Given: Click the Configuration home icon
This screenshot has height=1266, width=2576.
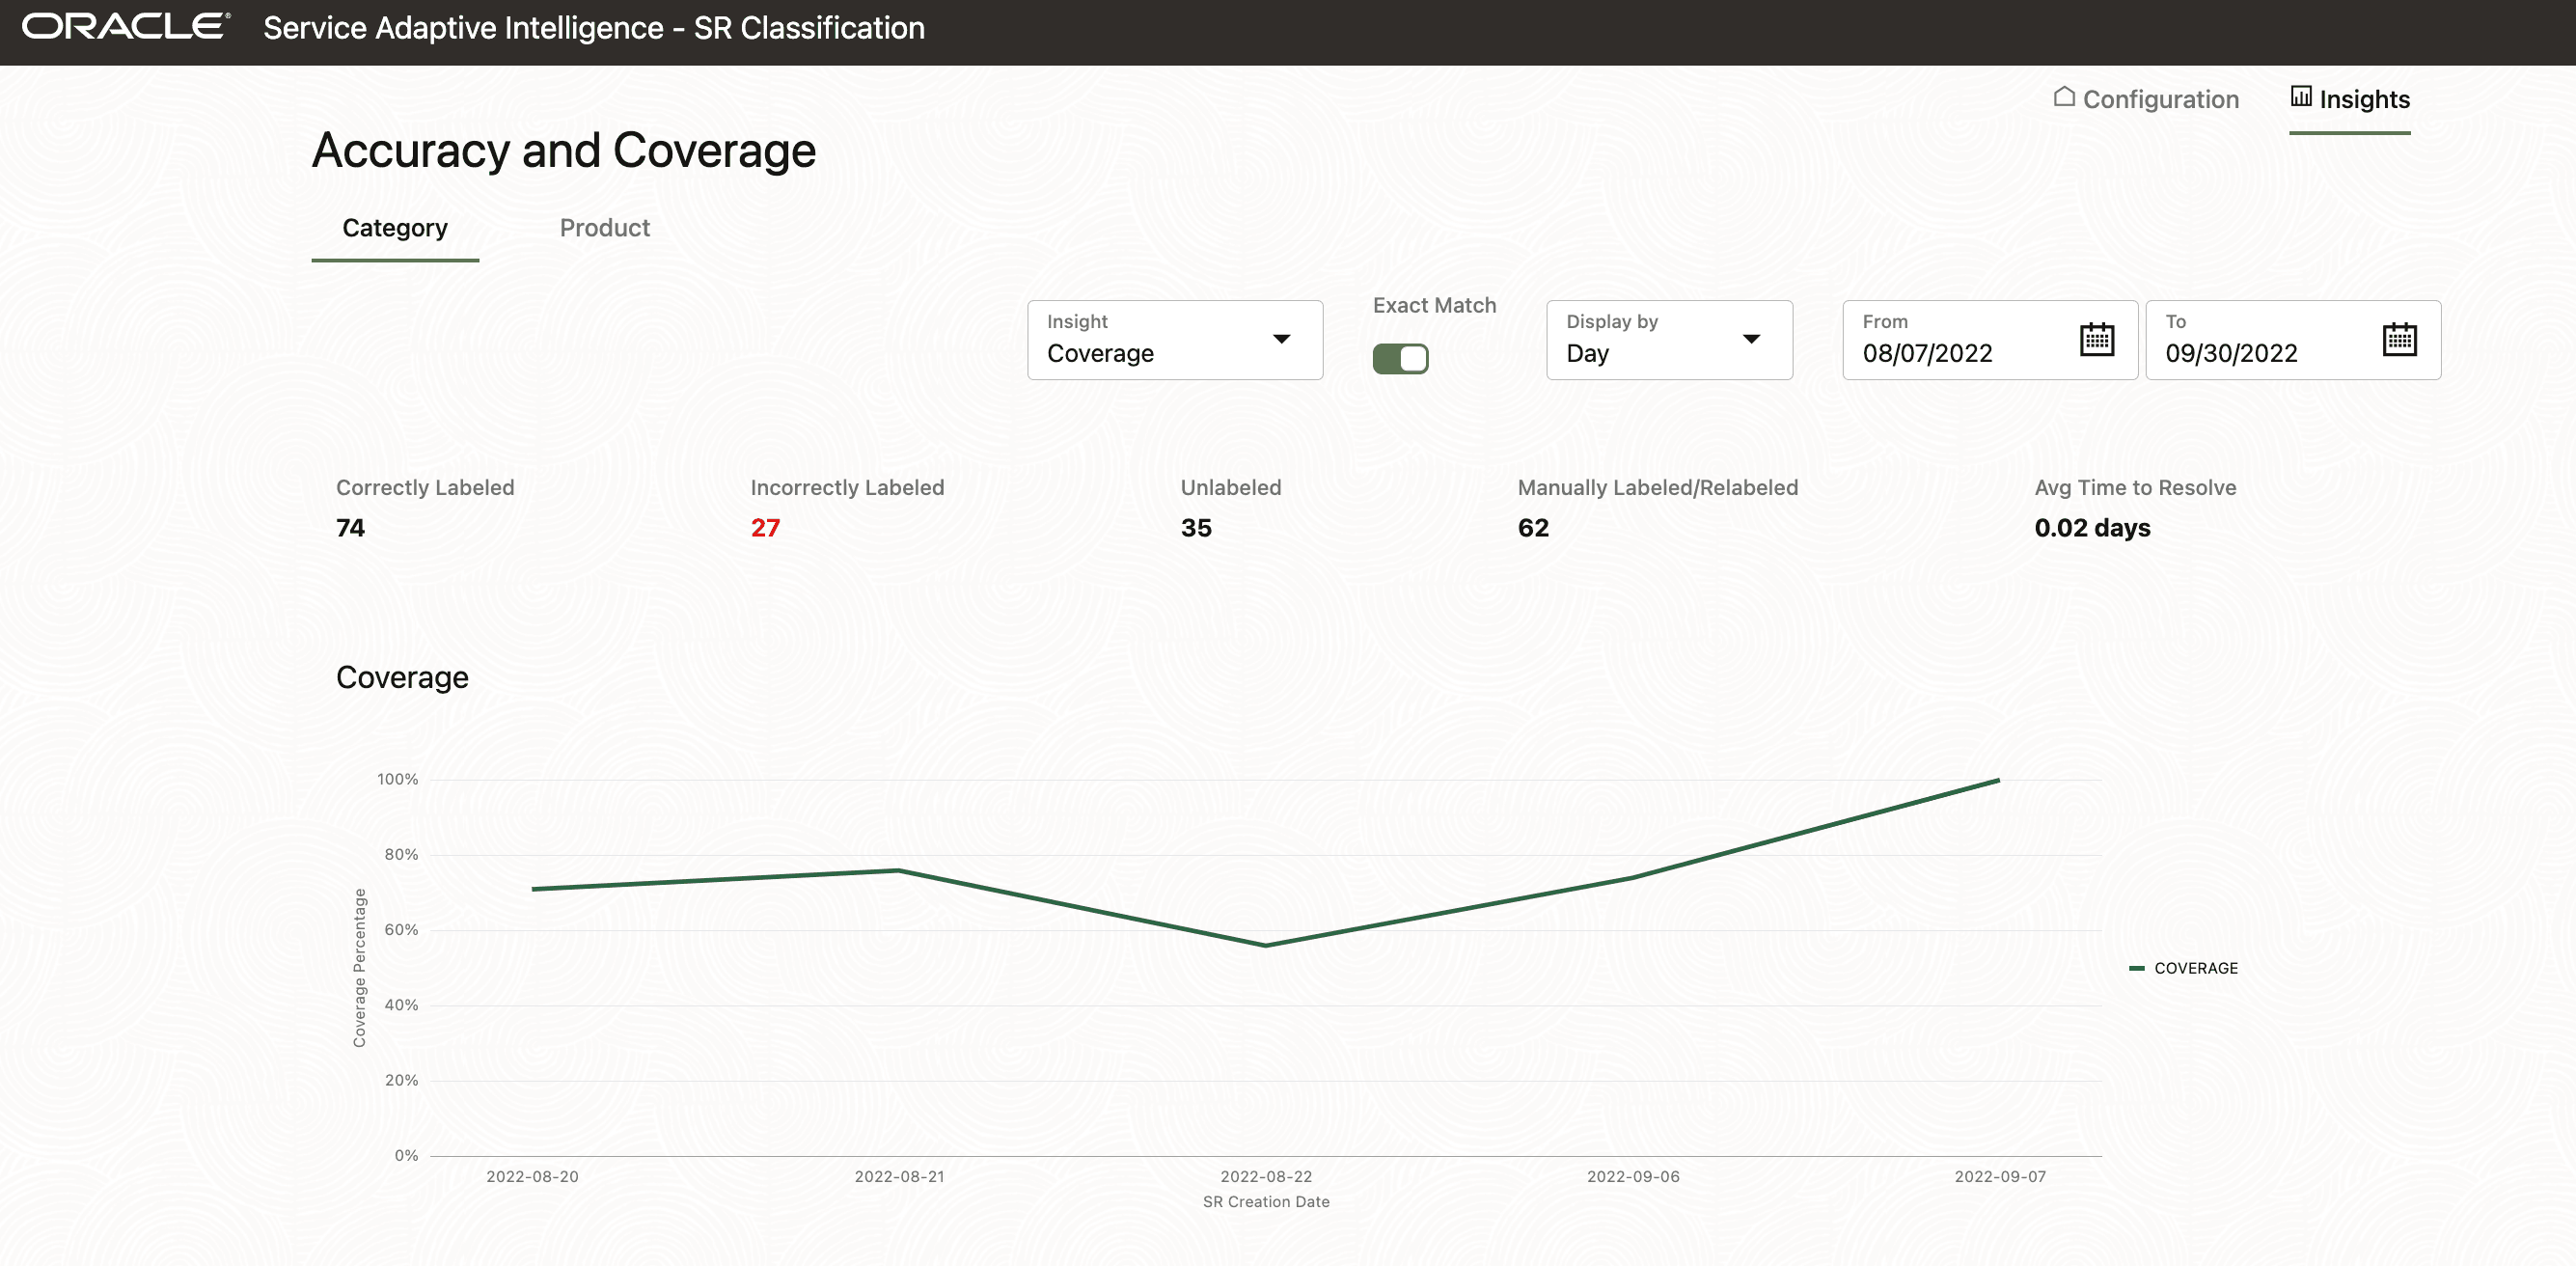Looking at the screenshot, I should pos(2064,97).
